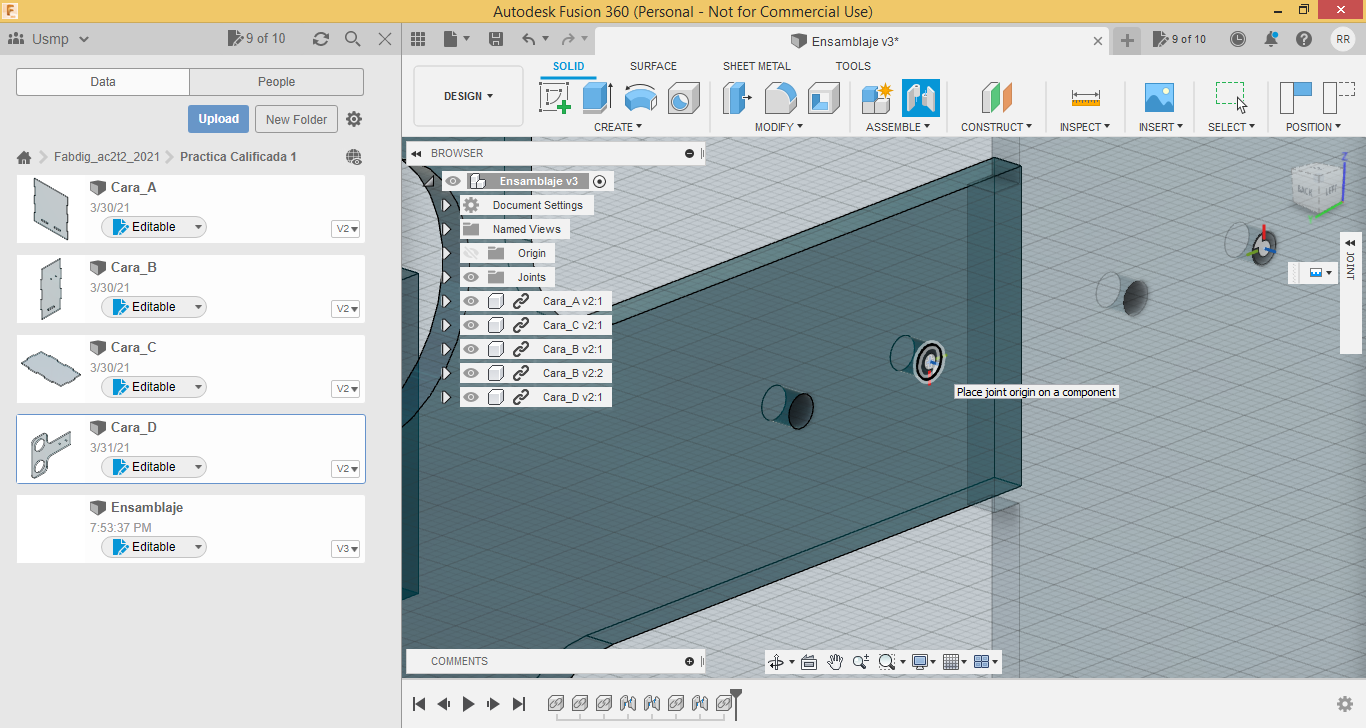
Task: Hide the Joints folder
Action: [471, 277]
